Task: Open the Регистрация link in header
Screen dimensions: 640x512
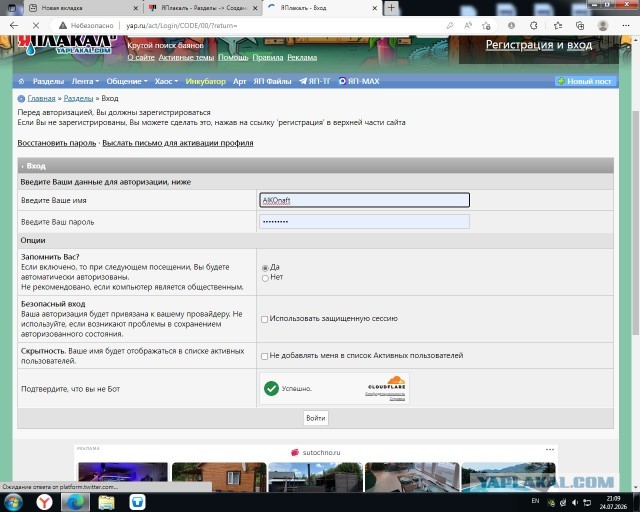Action: (x=519, y=45)
